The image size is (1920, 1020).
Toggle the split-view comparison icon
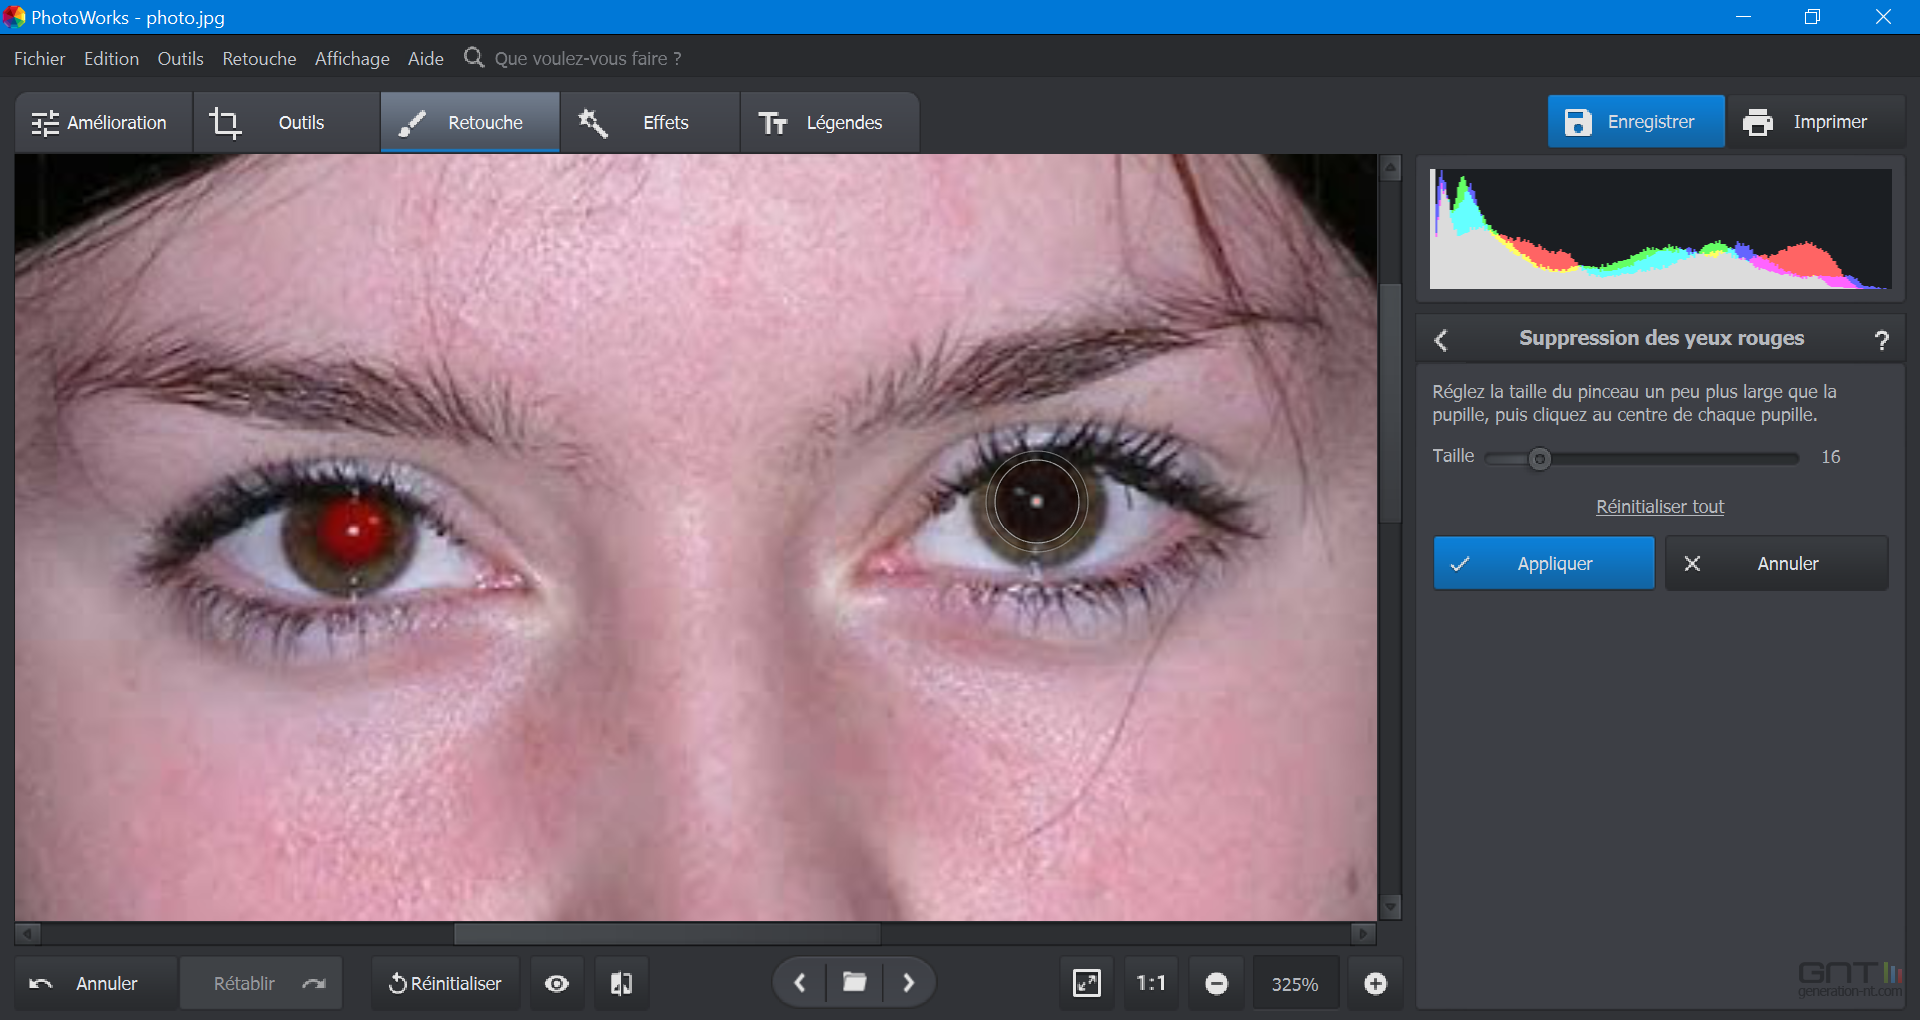(620, 983)
